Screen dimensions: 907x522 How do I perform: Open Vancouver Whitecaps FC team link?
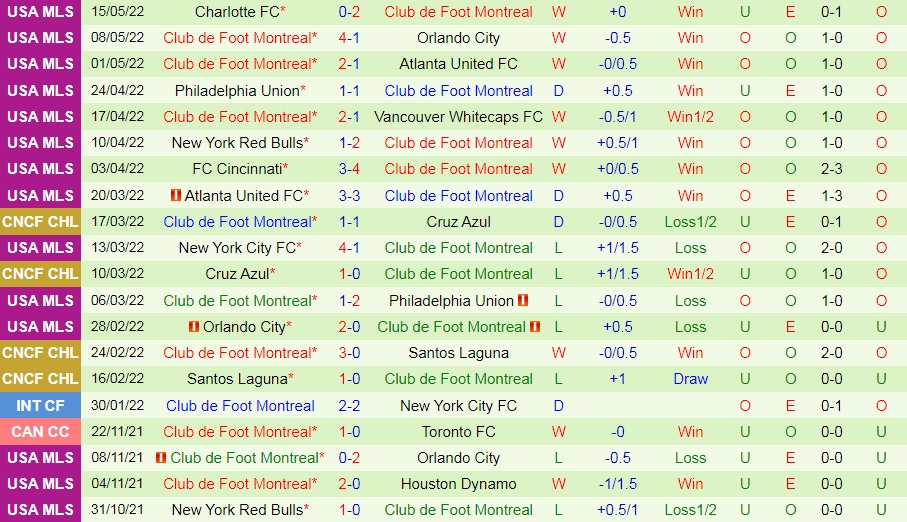(x=458, y=116)
